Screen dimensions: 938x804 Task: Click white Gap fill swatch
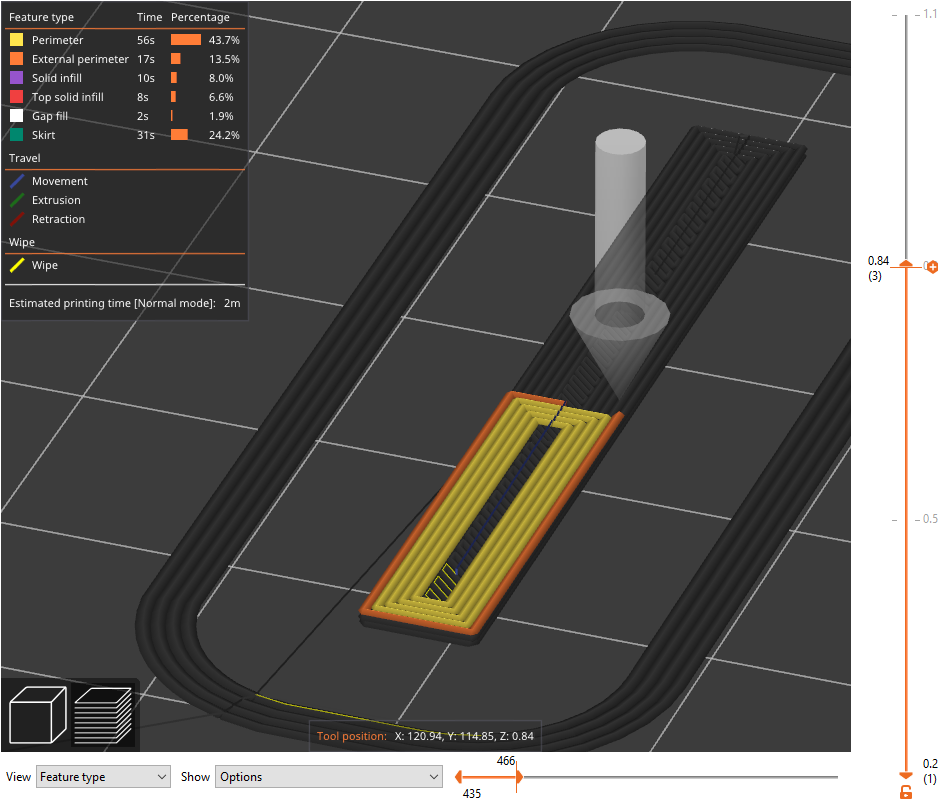17,116
